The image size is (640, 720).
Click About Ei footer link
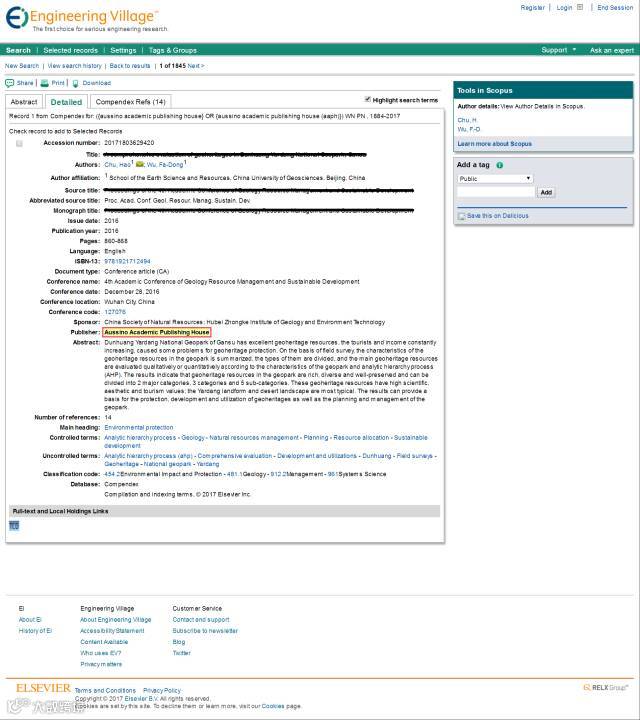pos(30,619)
